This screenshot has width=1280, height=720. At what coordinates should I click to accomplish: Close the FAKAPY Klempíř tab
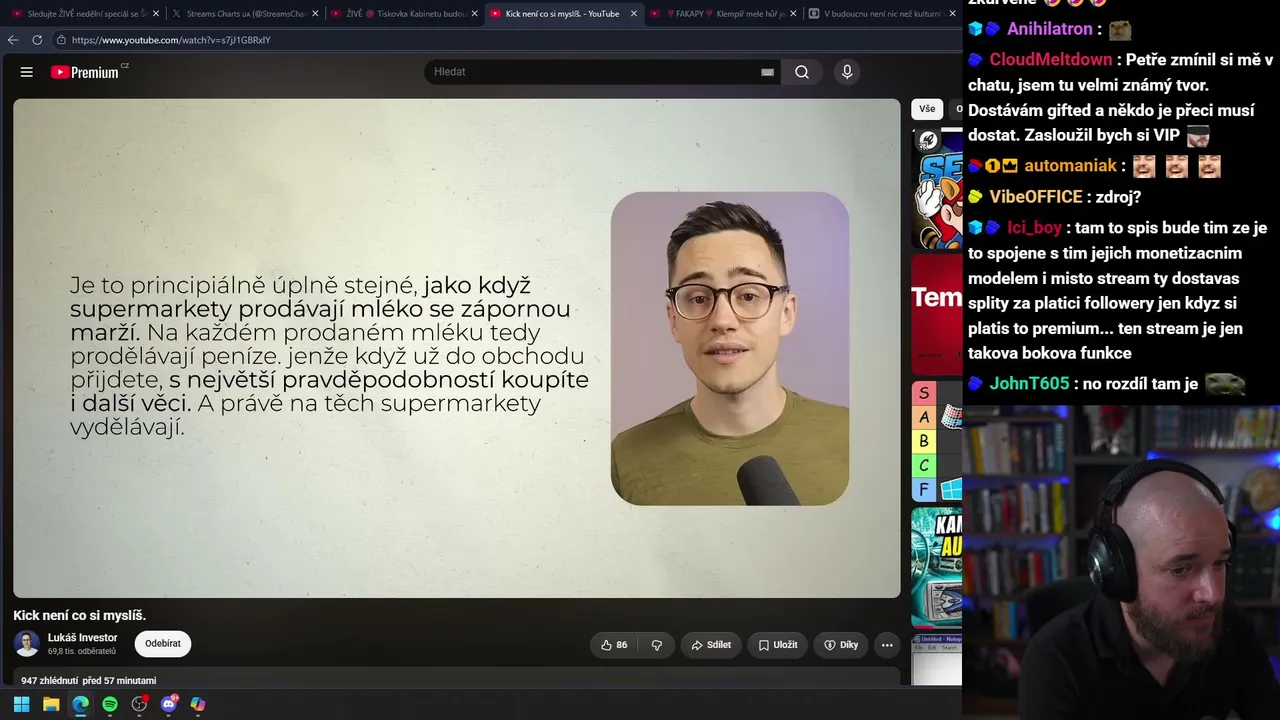tap(793, 14)
